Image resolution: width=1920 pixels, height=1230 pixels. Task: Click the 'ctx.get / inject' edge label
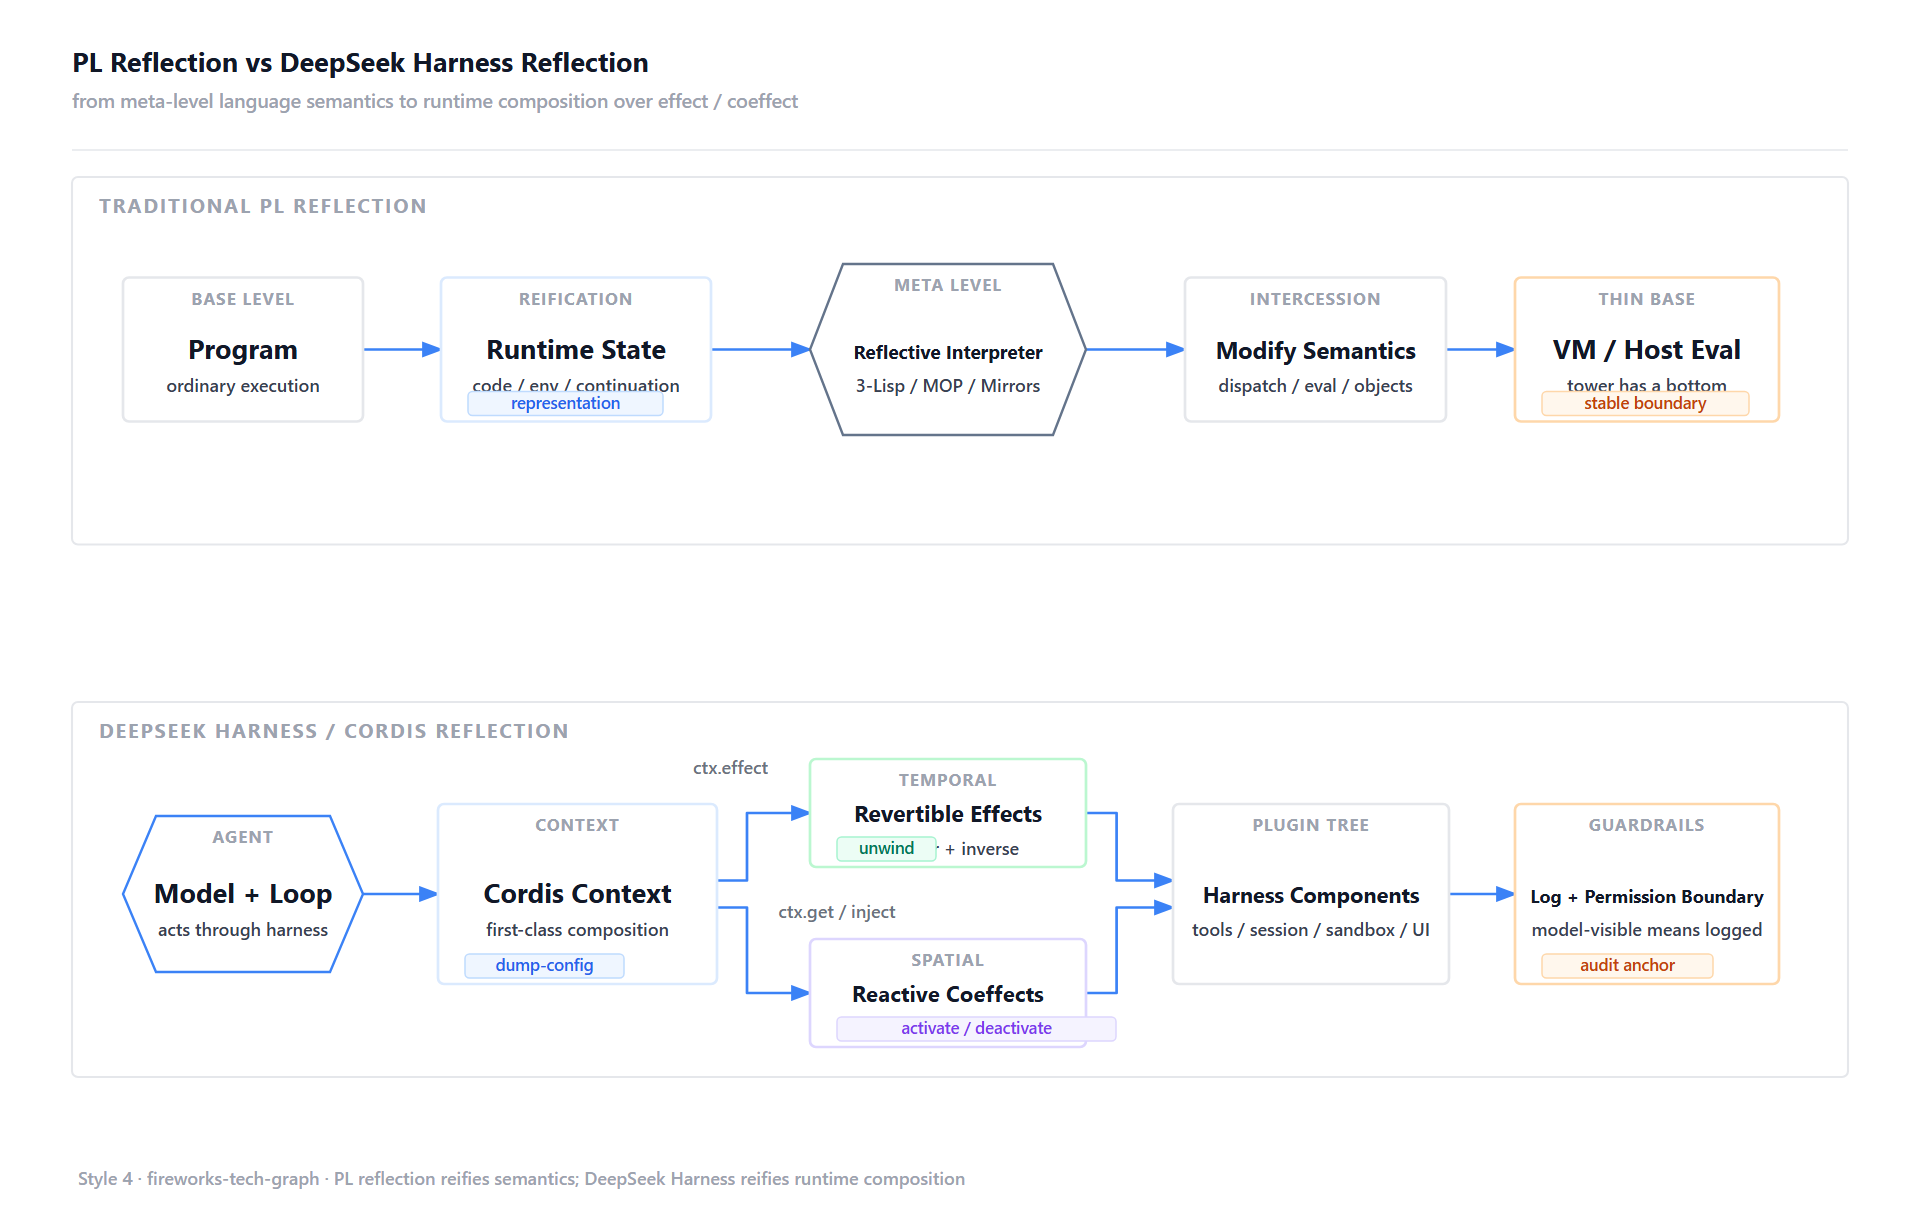837,912
